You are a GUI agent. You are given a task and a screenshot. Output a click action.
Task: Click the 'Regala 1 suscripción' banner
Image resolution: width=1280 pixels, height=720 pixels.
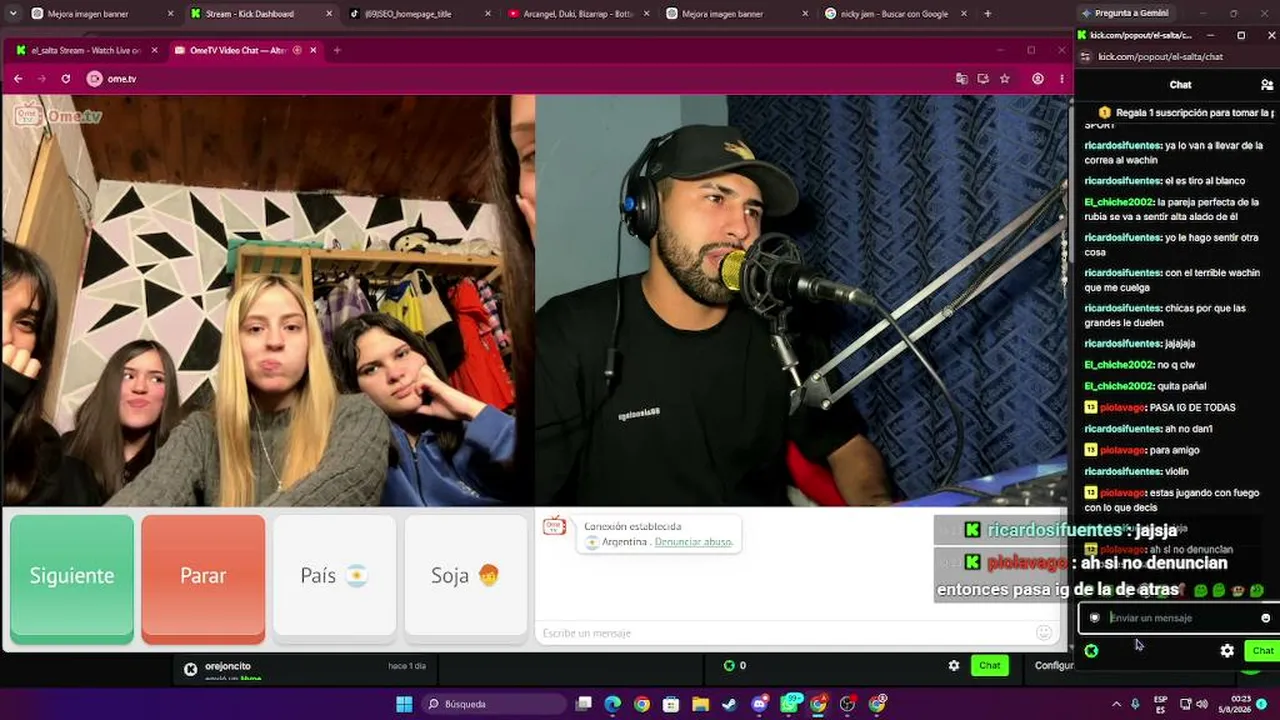1186,113
